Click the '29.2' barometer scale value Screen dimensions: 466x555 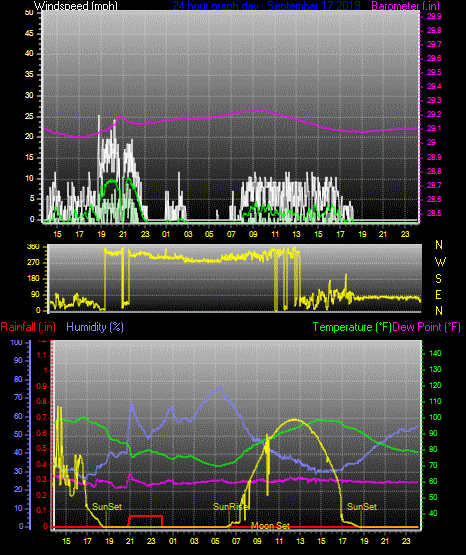click(434, 114)
